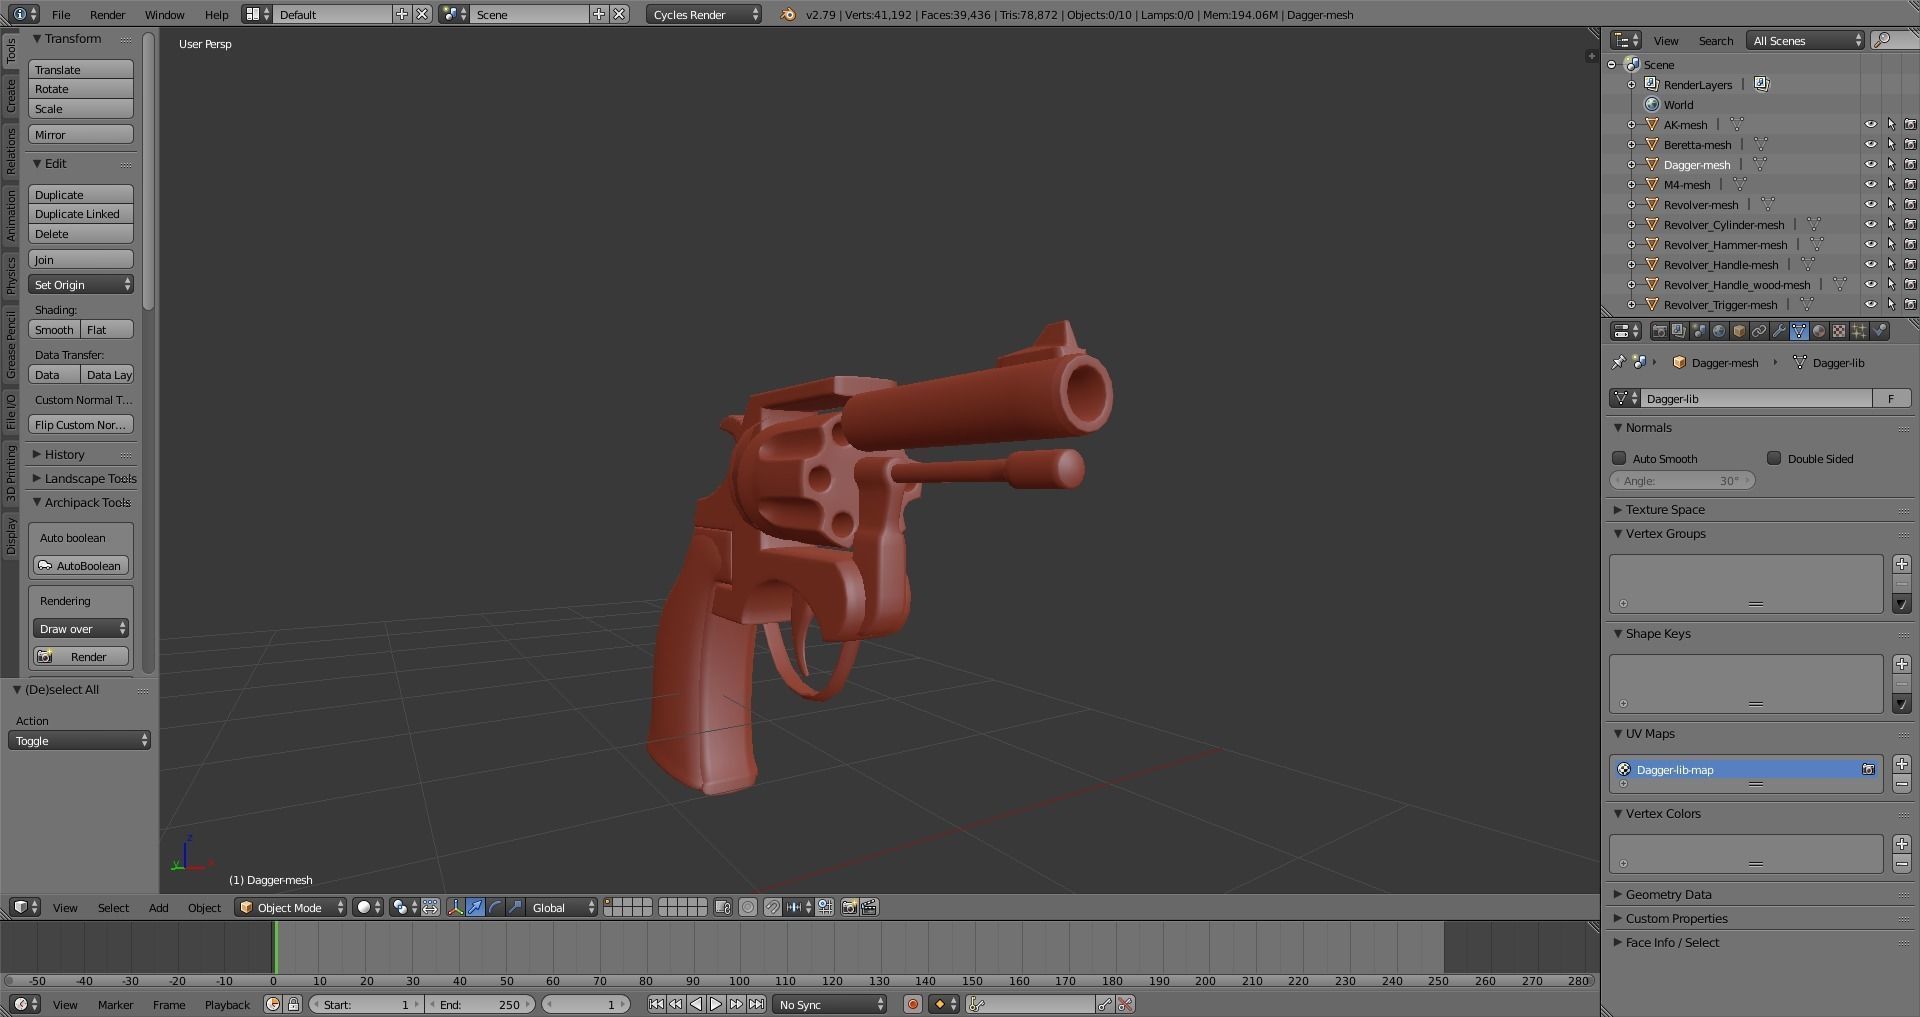This screenshot has width=1920, height=1017.
Task: Click the OpenGL render image icon
Action: pos(849,907)
